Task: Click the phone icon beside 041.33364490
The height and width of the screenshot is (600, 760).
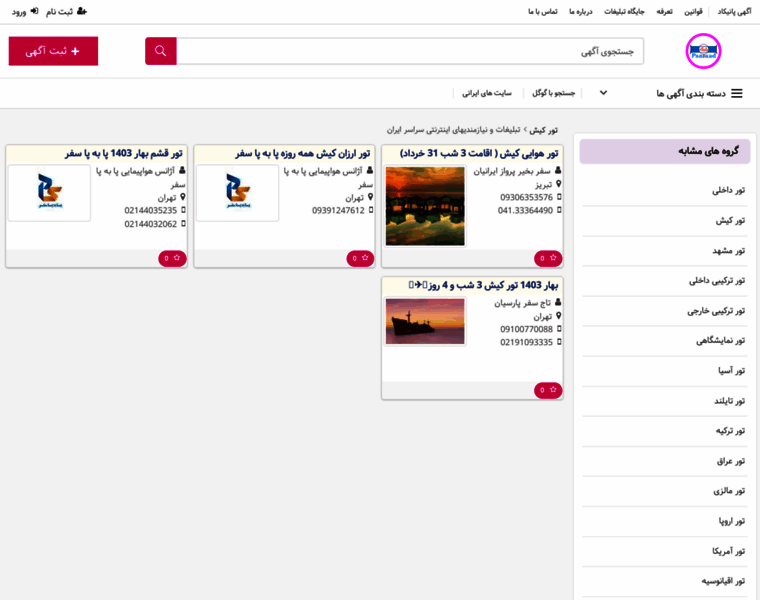Action: (x=559, y=210)
